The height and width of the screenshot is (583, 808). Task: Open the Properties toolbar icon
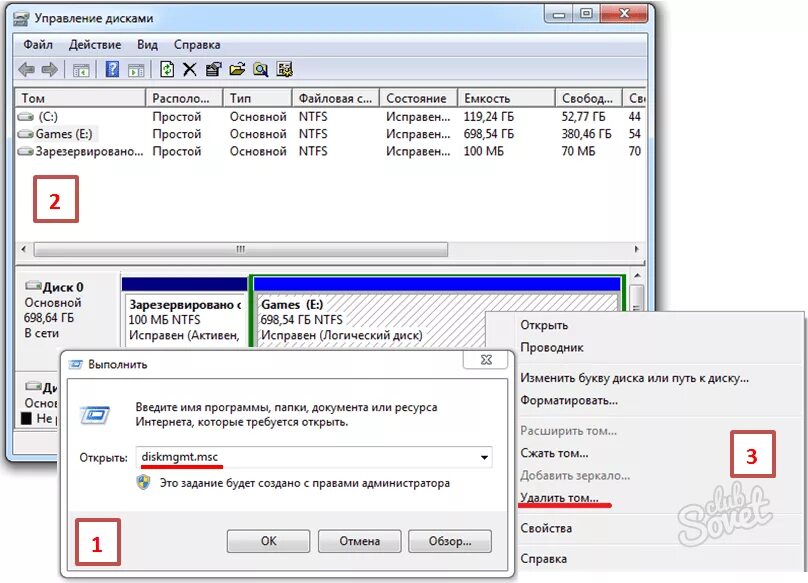(213, 69)
